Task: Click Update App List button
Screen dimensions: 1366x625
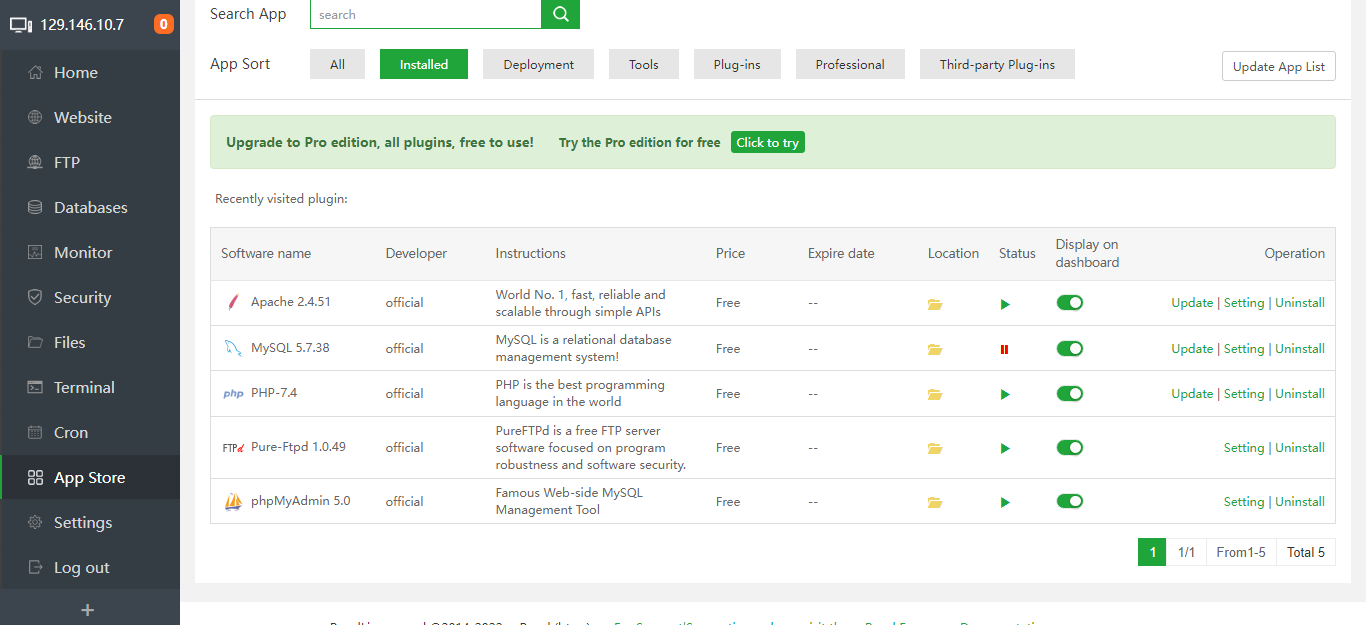Action: coord(1278,66)
